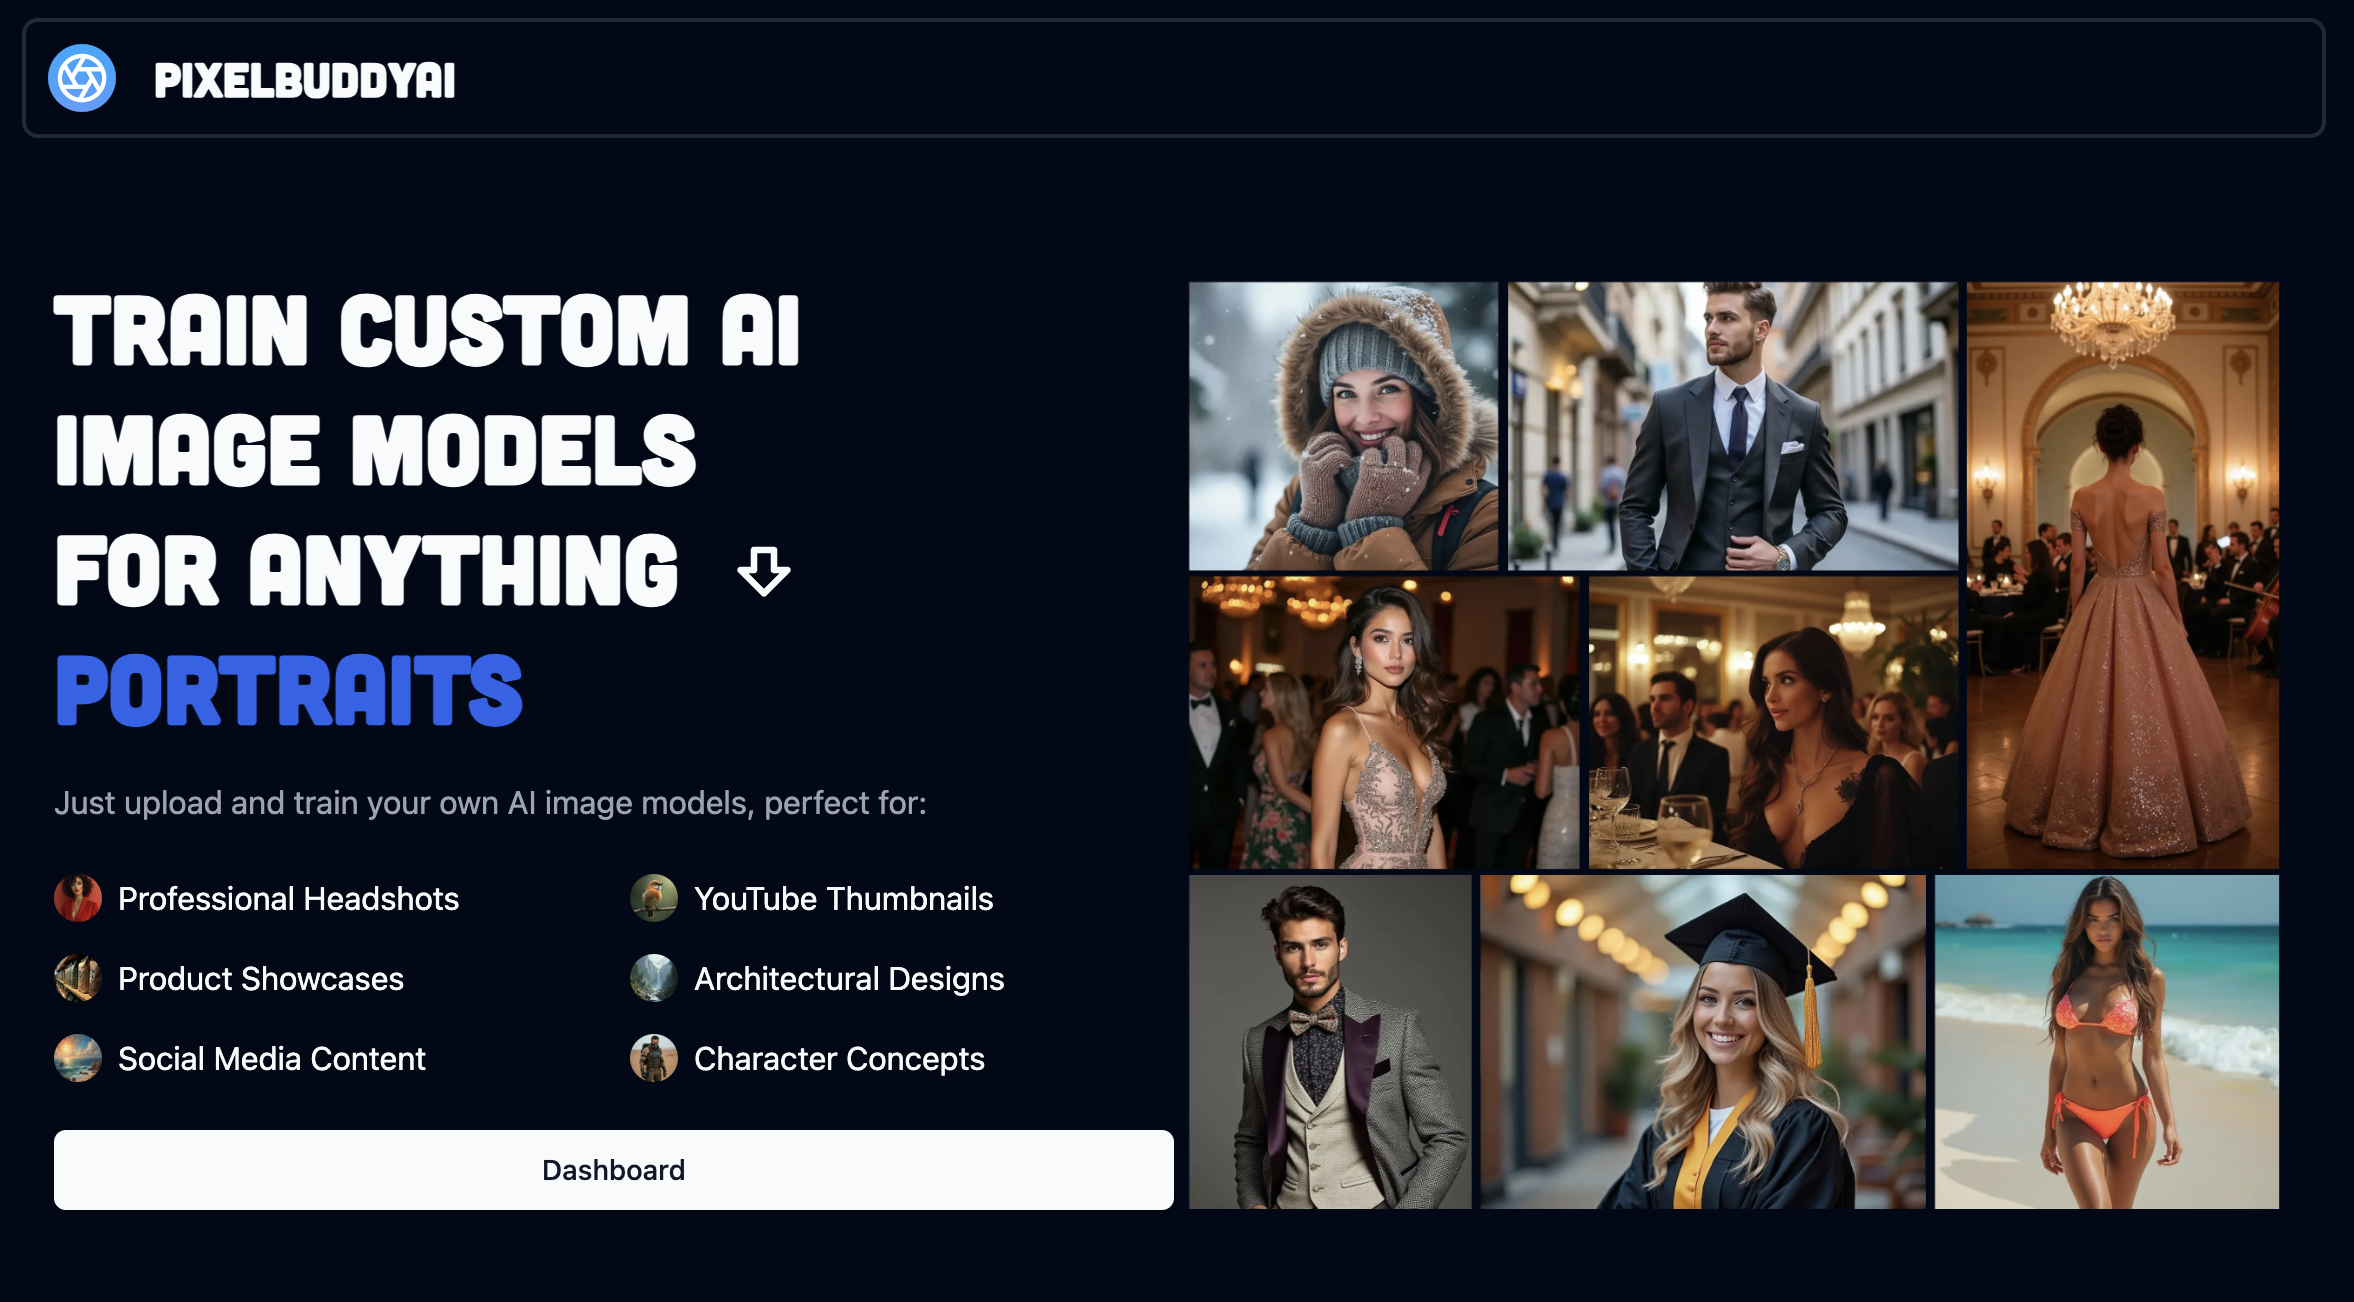Open the graduate with cap photo

1702,1042
